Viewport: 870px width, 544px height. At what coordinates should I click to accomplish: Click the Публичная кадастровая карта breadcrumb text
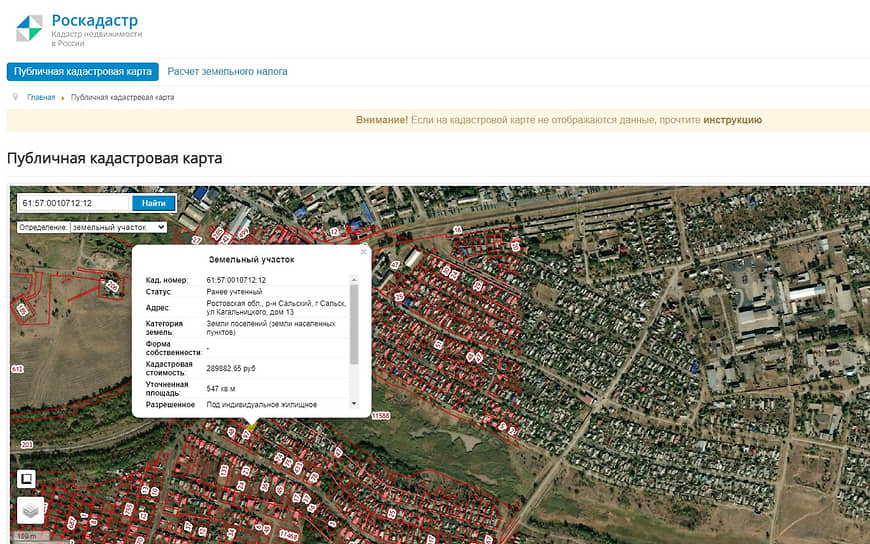[x=123, y=97]
